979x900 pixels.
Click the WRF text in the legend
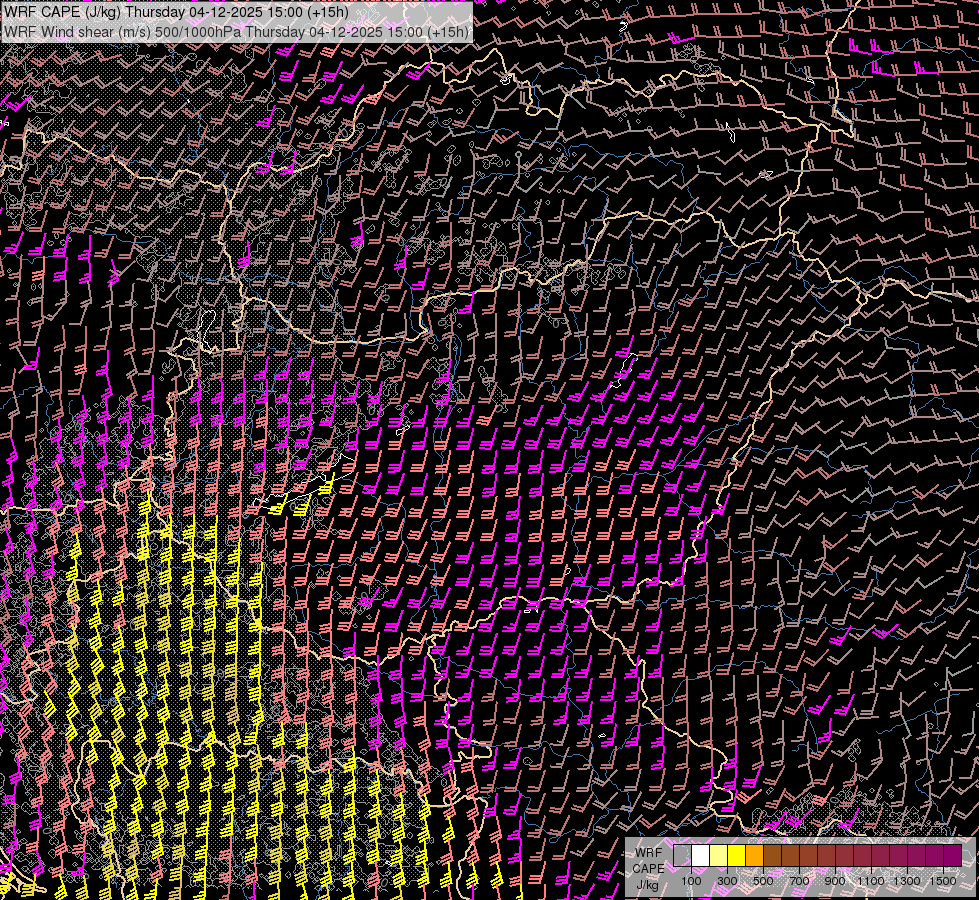(x=648, y=853)
